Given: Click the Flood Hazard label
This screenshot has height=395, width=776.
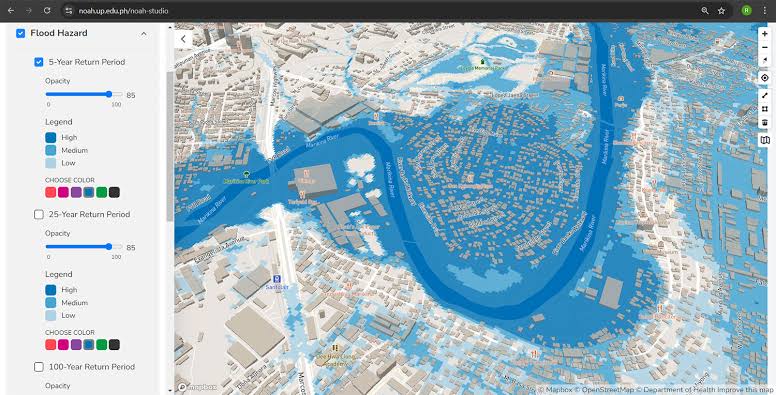Looking at the screenshot, I should tap(59, 33).
